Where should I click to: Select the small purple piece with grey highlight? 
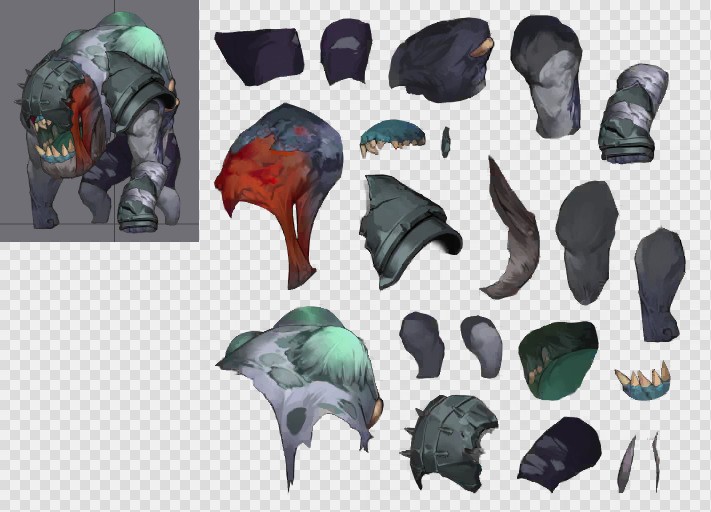pyautogui.click(x=346, y=52)
